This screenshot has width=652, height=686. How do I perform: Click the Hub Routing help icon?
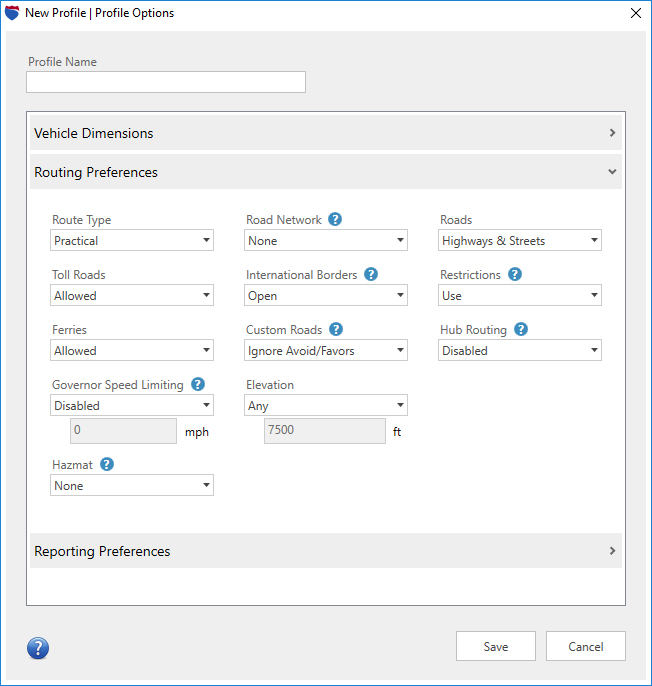(521, 329)
